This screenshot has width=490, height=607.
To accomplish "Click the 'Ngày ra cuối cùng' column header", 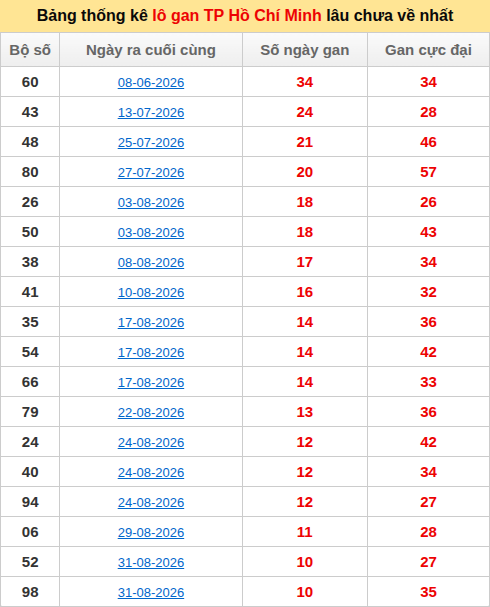I will coord(151,50).
